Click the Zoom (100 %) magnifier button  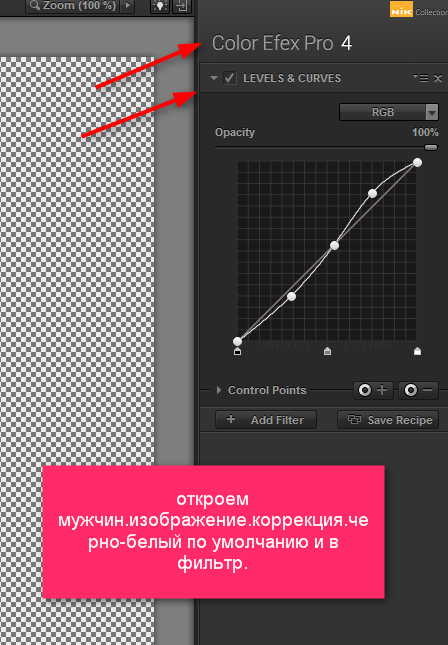coord(73,6)
